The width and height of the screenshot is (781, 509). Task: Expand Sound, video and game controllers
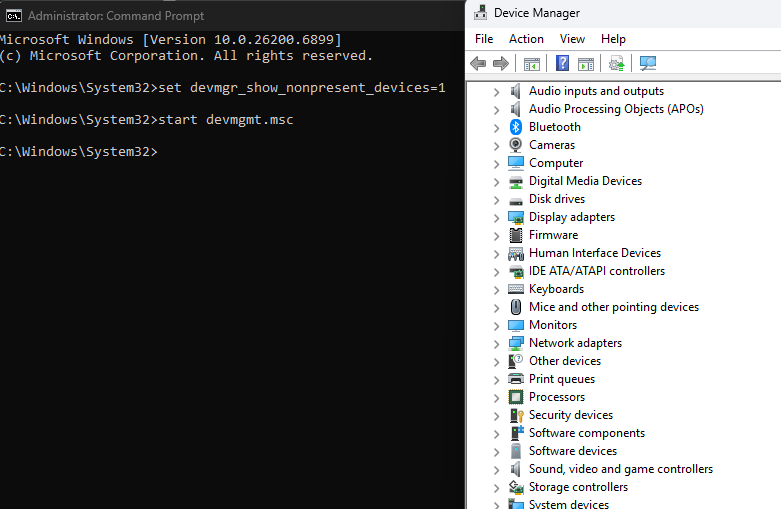497,469
